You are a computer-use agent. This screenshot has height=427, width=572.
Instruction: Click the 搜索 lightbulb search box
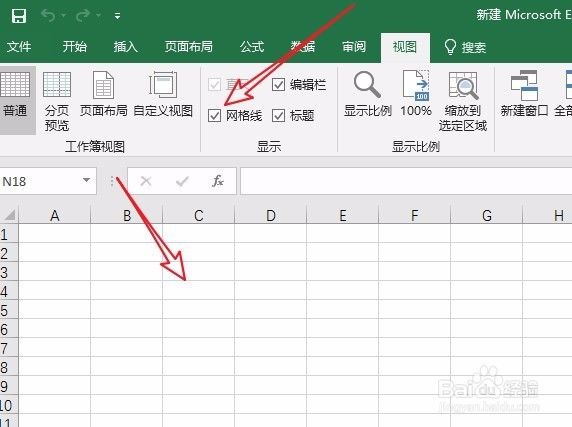(x=465, y=47)
